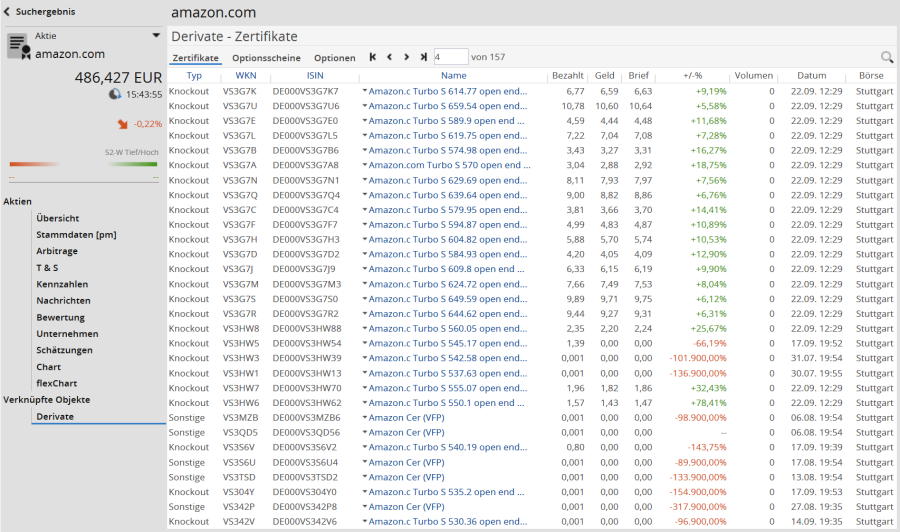Viewport: 900px width, 532px height.
Task: Go to first page of results
Action: pos(373,58)
